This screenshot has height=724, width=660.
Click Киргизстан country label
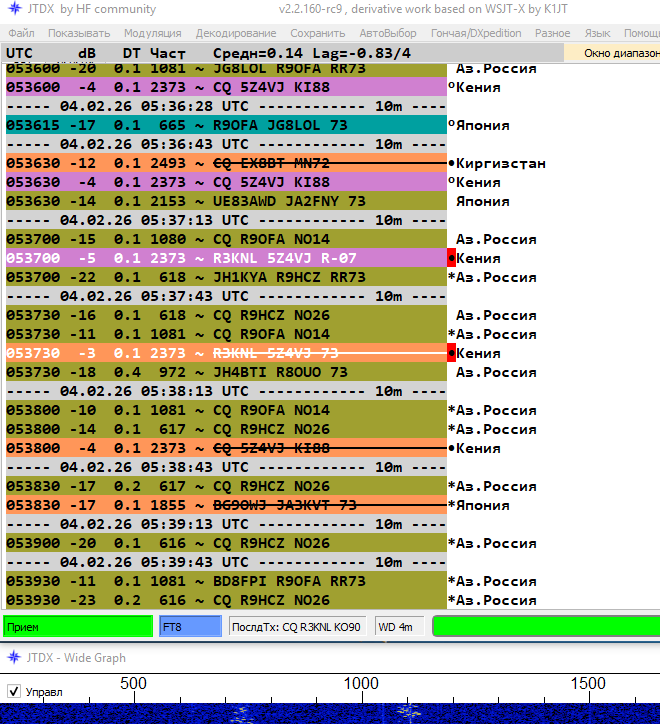coord(501,163)
